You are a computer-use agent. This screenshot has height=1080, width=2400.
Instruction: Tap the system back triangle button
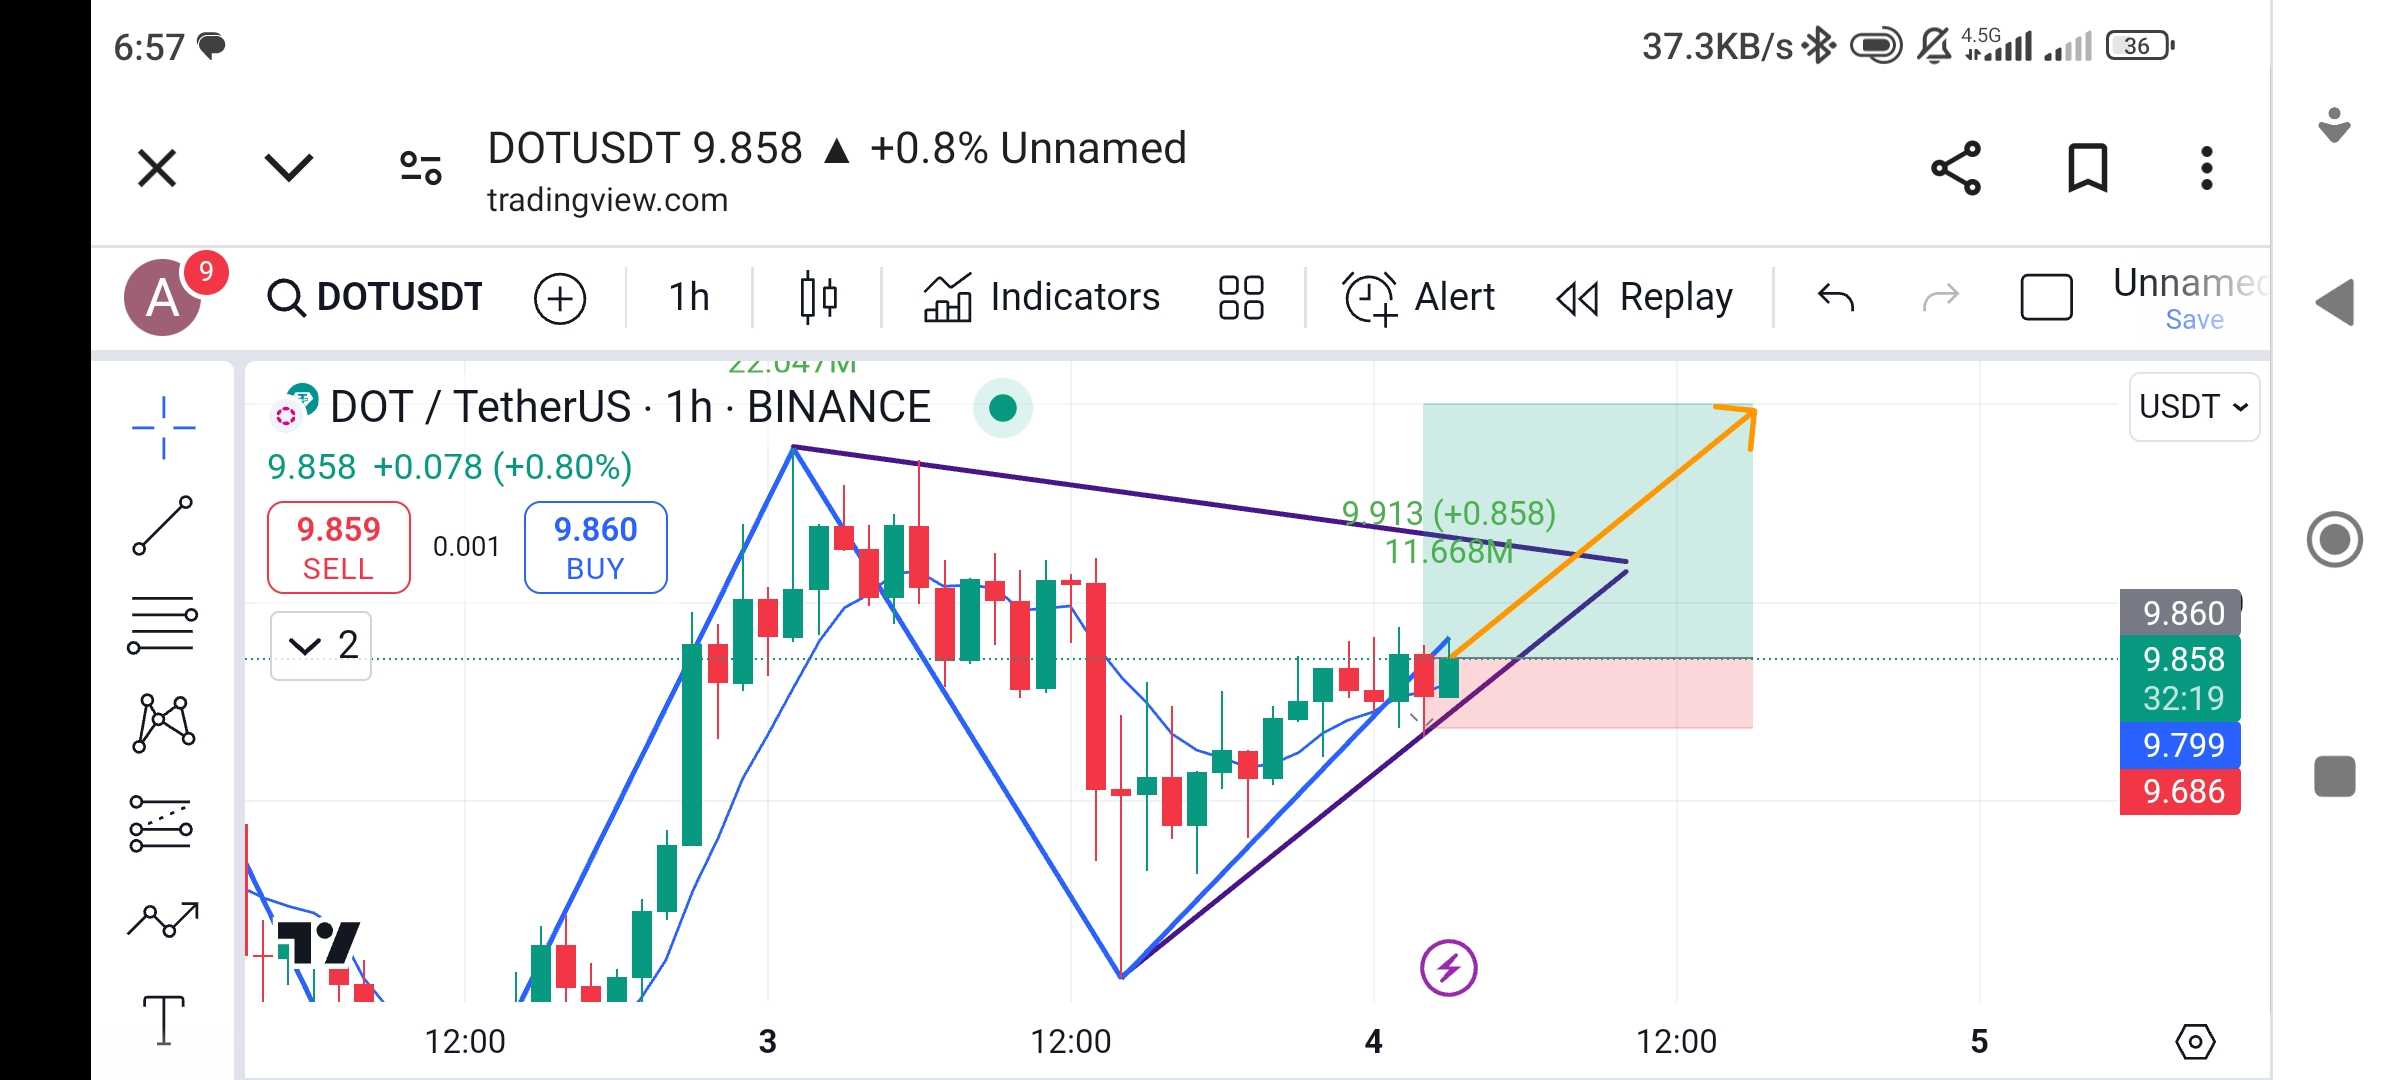(2335, 302)
